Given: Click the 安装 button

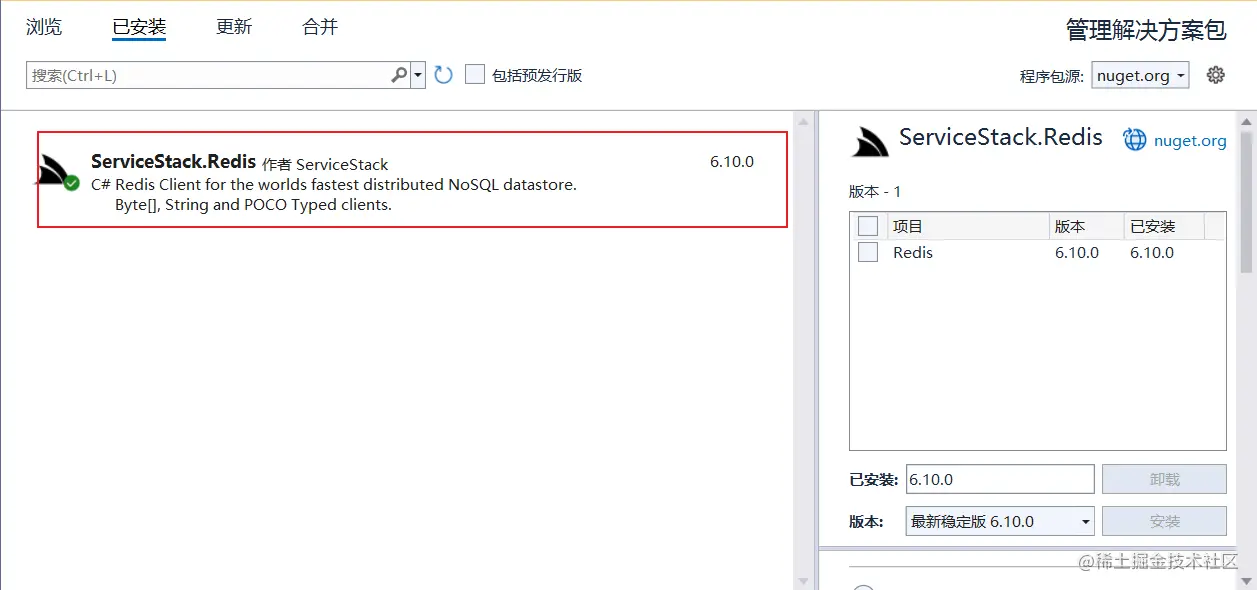Looking at the screenshot, I should 1164,521.
